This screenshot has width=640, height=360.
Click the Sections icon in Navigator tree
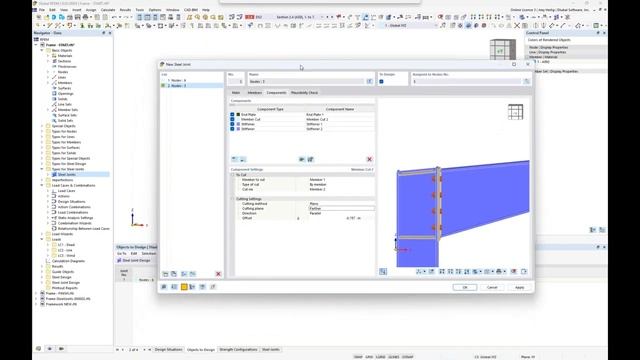coord(54,61)
